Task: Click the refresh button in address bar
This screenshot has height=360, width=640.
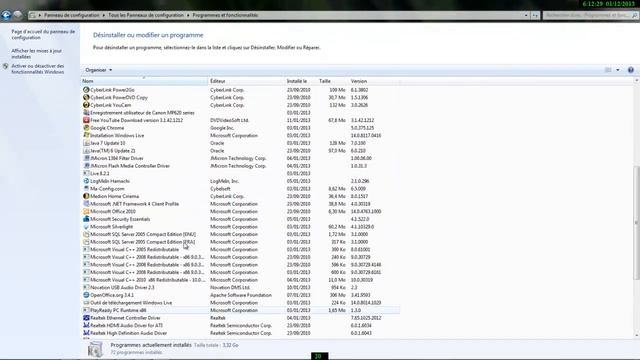Action: 535,15
